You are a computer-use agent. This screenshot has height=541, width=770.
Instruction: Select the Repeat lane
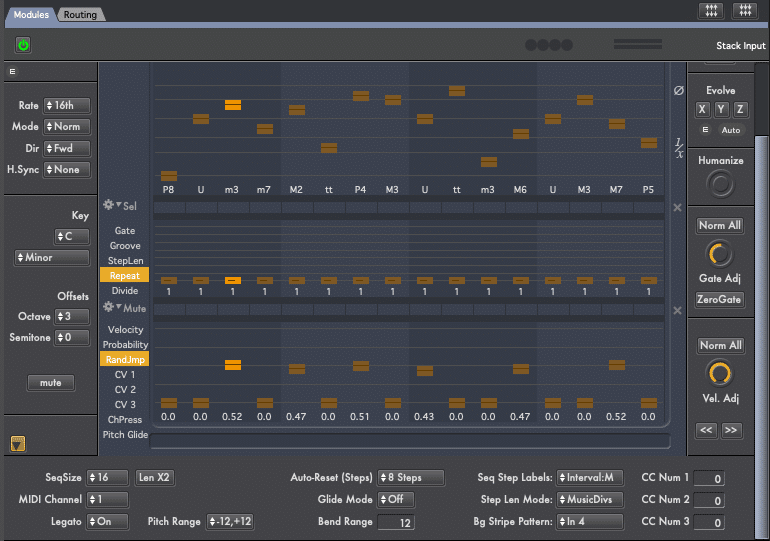click(x=125, y=275)
